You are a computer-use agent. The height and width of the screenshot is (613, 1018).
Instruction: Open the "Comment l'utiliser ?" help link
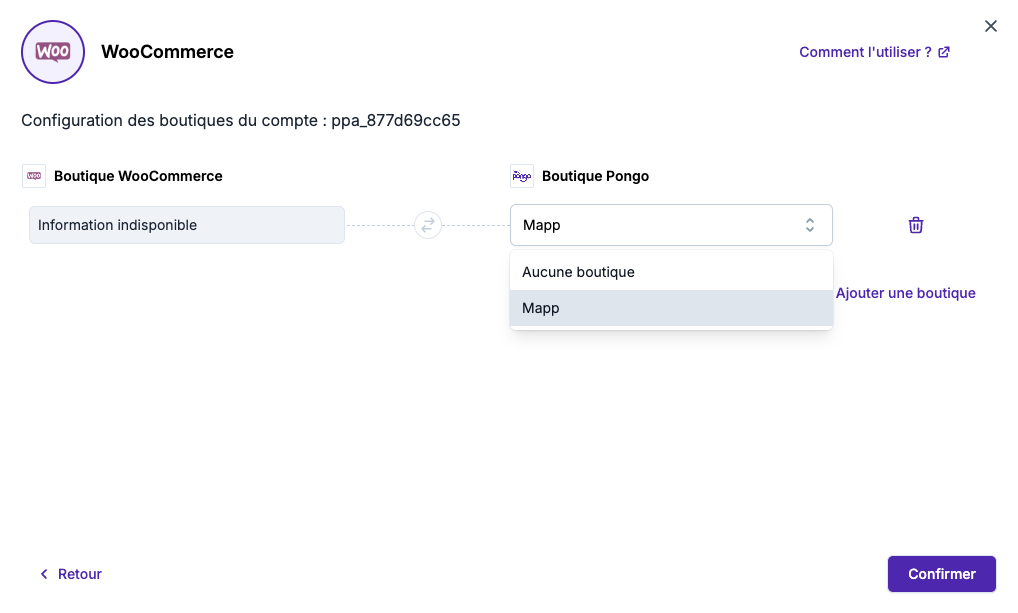865,52
